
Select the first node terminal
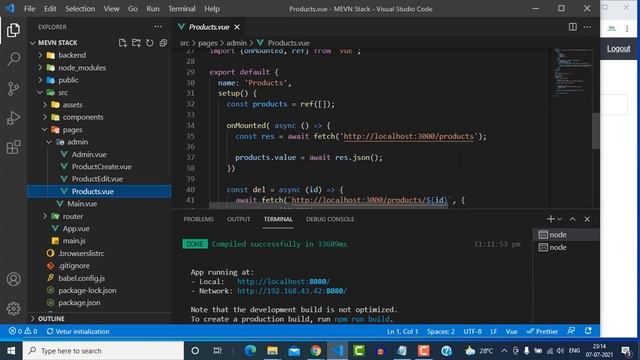(x=566, y=235)
